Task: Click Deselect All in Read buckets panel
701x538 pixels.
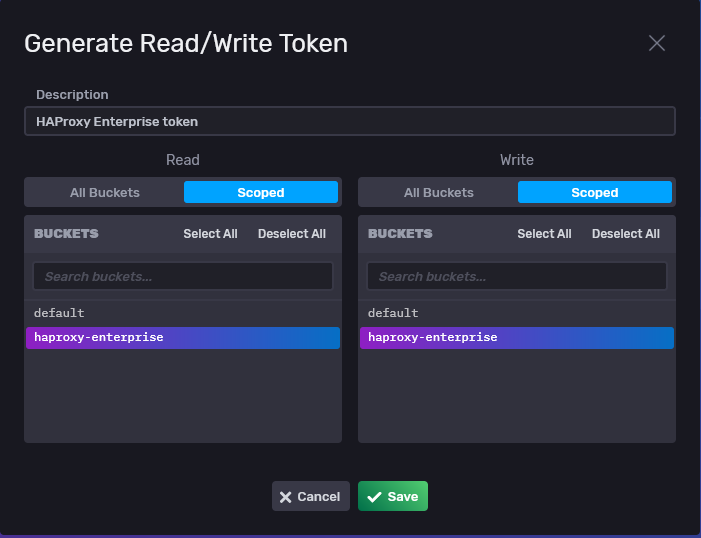Action: [292, 234]
